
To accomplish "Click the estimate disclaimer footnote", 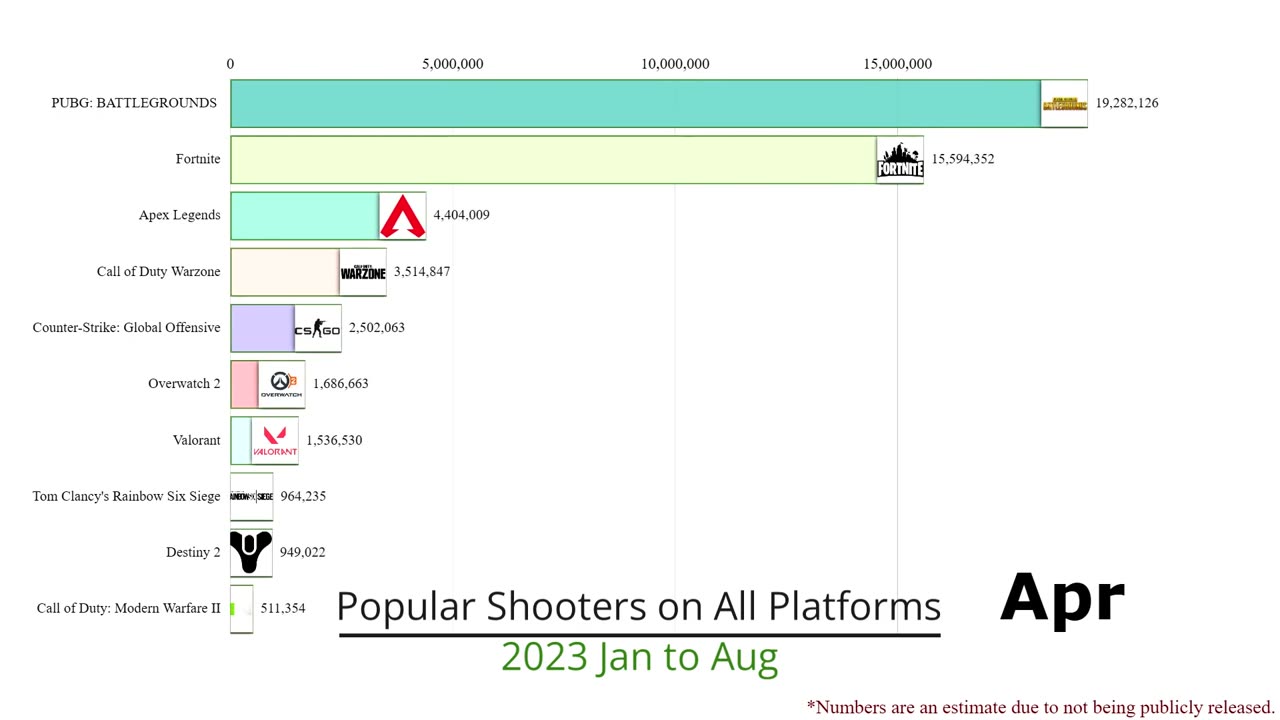I will tap(1041, 708).
